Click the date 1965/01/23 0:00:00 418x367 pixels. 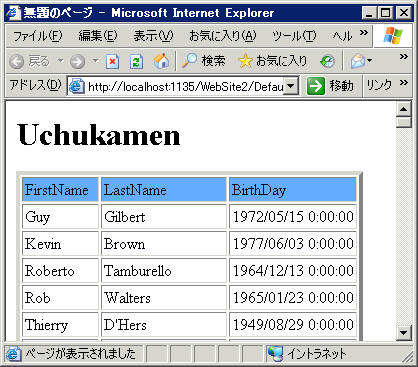coord(293,298)
